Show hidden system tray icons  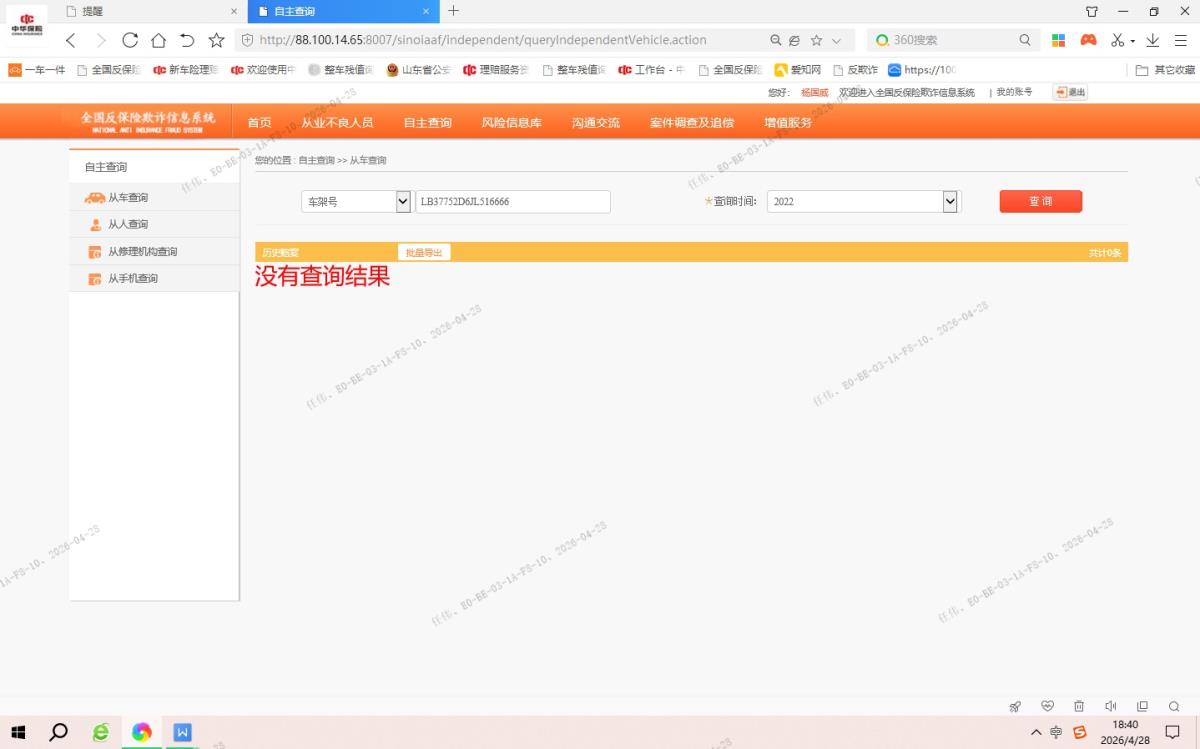[1036, 732]
